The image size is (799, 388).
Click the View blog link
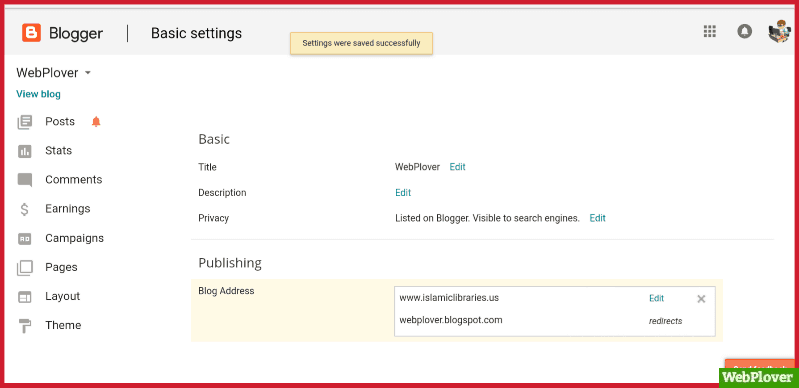pyautogui.click(x=38, y=94)
